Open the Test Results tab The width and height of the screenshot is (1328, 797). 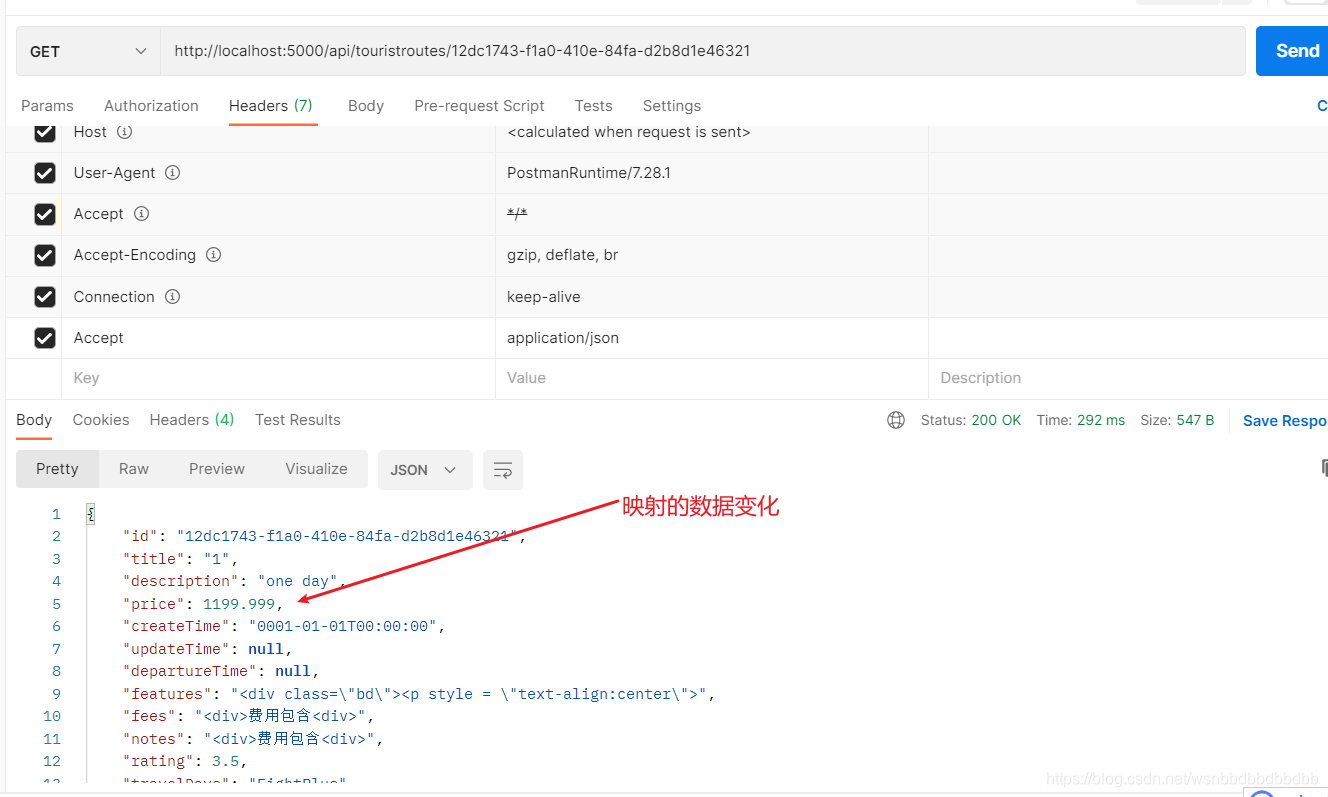pos(298,420)
